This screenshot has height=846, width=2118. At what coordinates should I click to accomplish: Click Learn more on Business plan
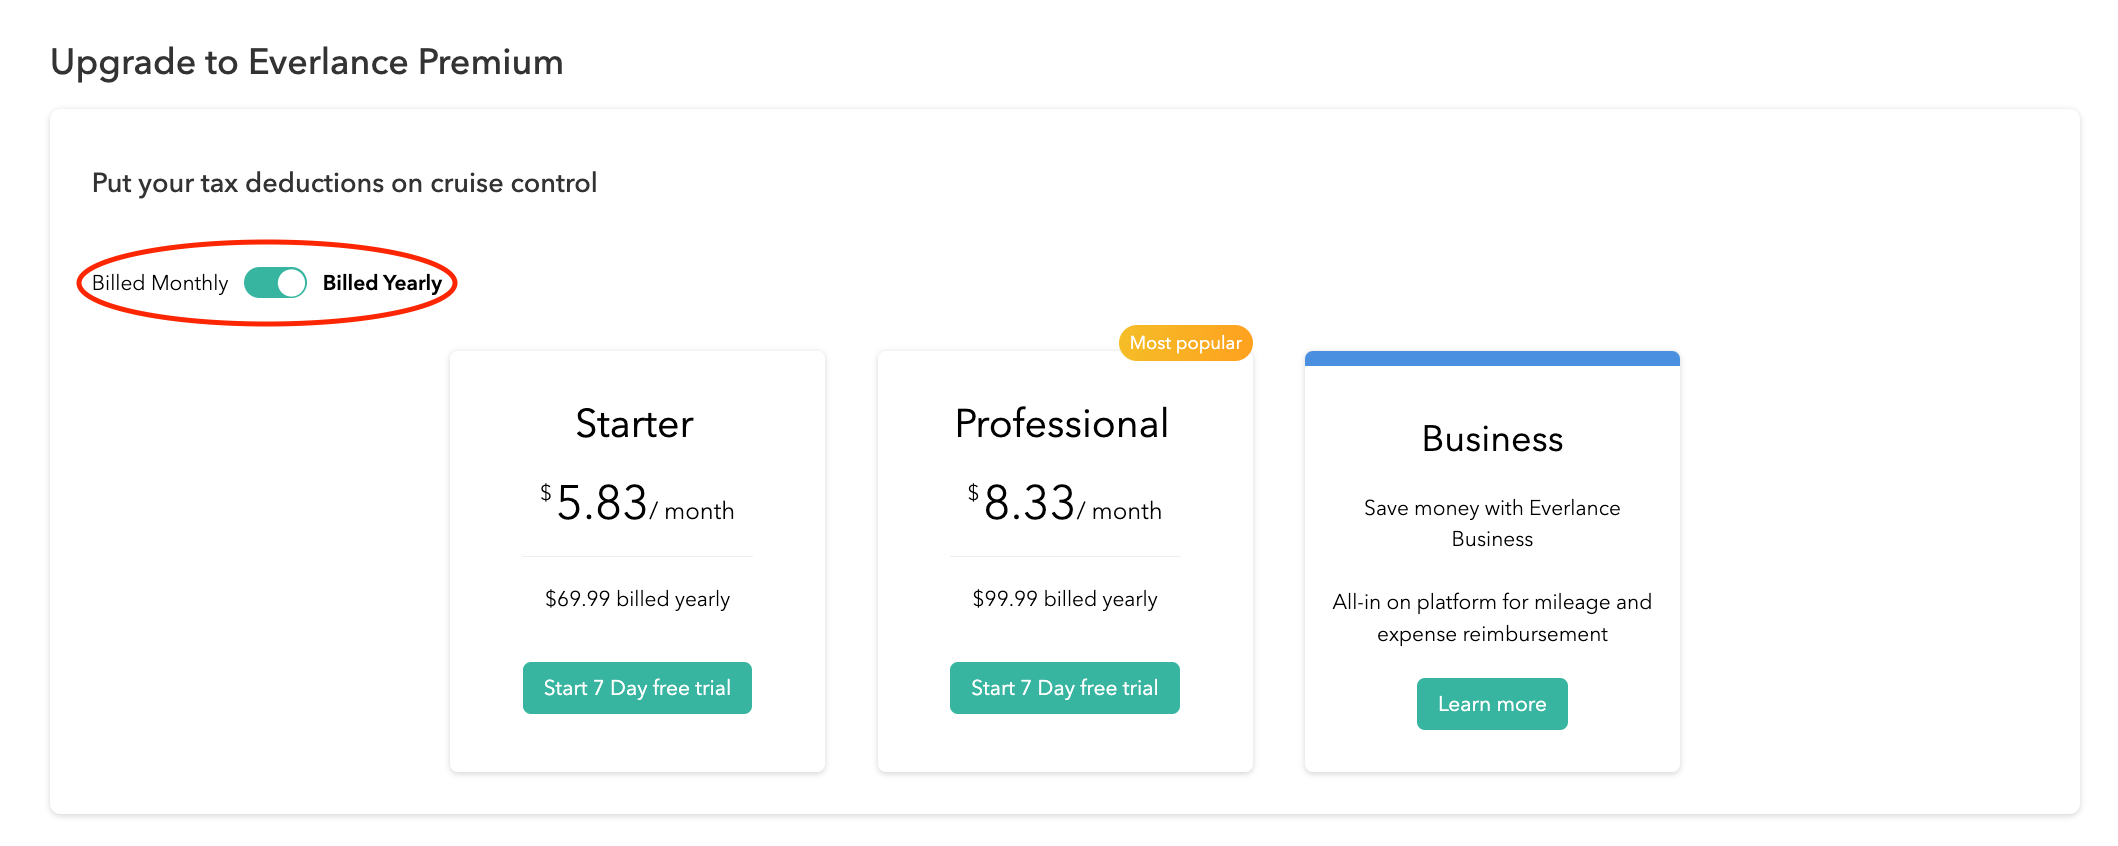pyautogui.click(x=1492, y=704)
